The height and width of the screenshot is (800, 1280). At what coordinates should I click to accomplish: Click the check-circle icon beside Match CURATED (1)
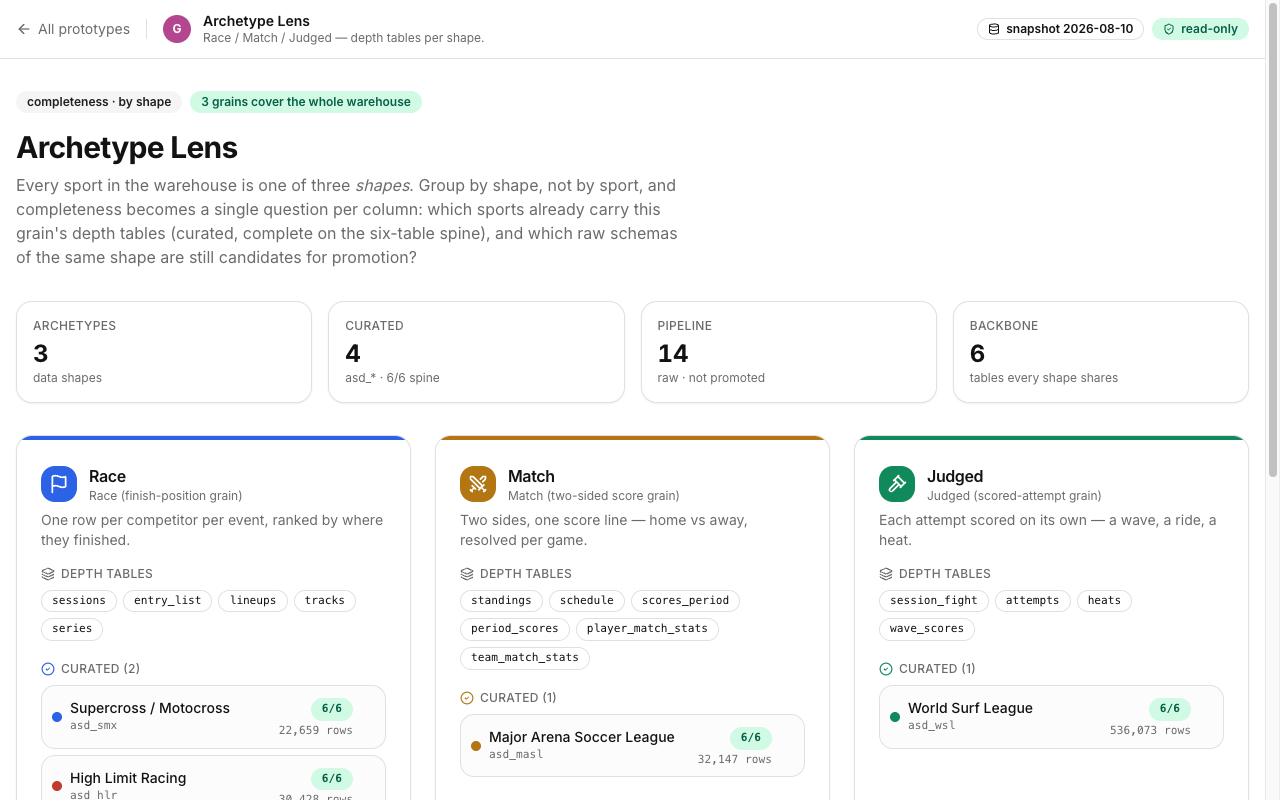[x=467, y=698]
